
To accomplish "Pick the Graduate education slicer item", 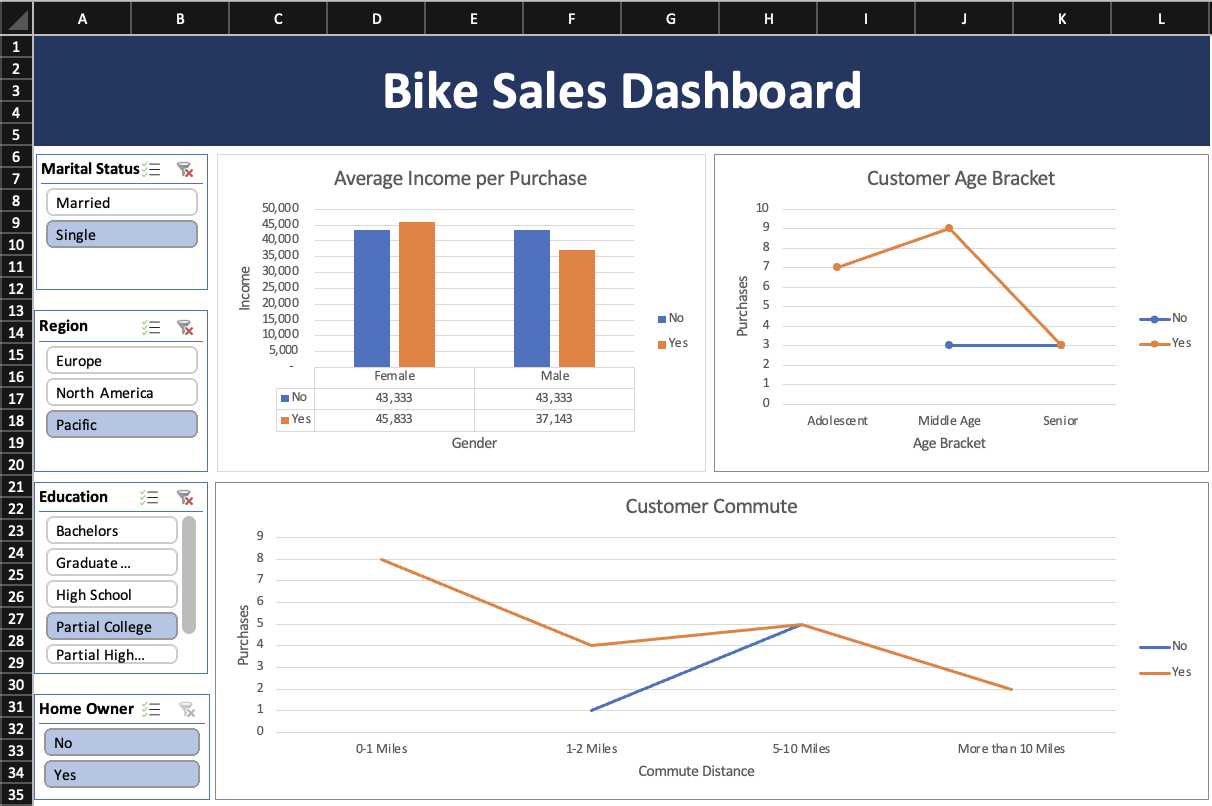I will tap(111, 563).
